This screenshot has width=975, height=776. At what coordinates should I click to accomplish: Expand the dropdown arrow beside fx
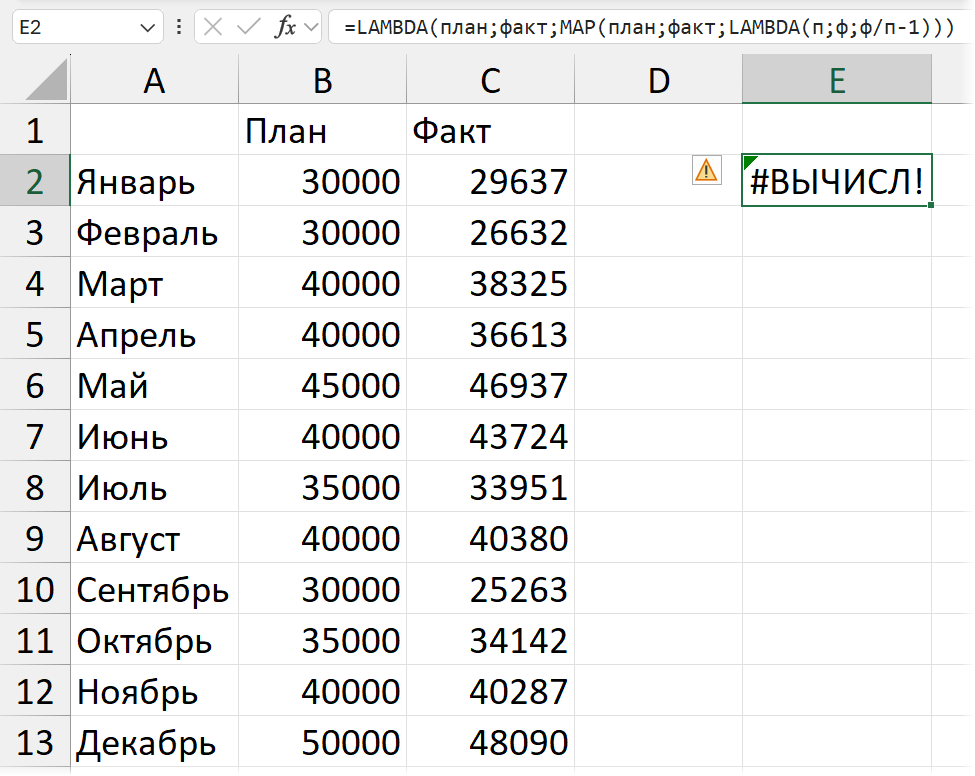[x=311, y=27]
